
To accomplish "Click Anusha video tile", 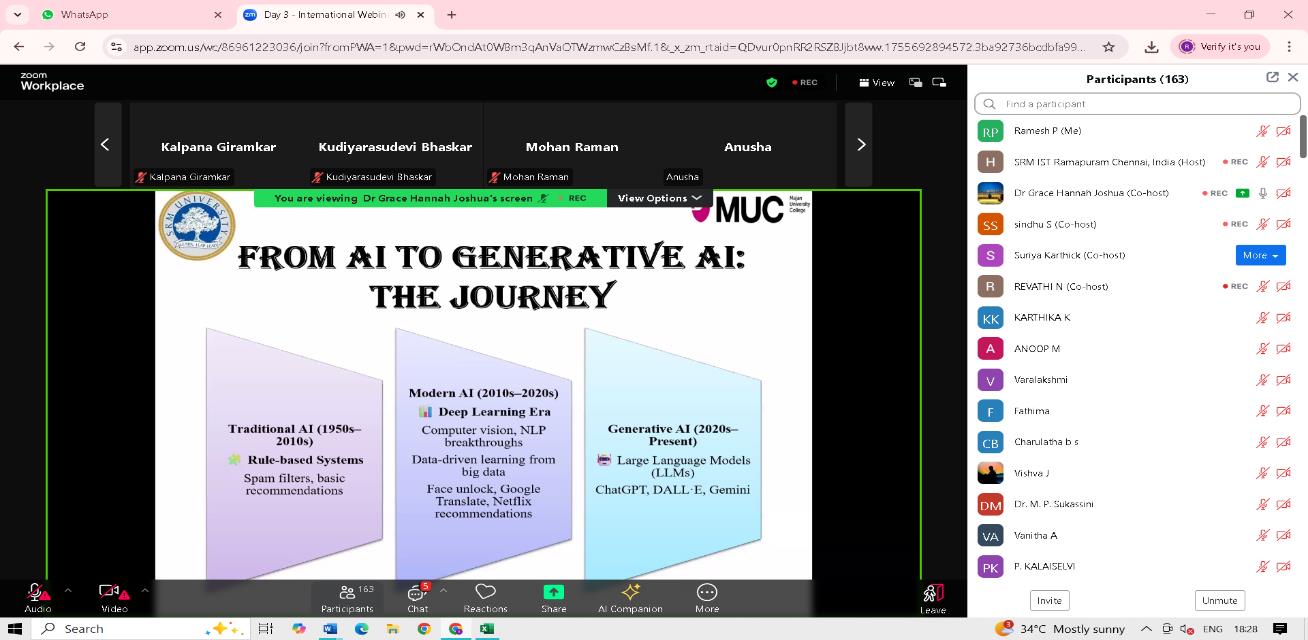I will (x=748, y=145).
